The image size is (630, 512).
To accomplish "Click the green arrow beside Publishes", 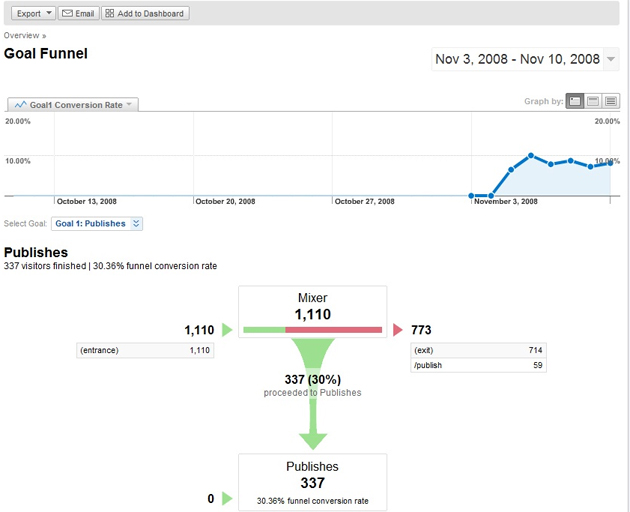I will 226,497.
